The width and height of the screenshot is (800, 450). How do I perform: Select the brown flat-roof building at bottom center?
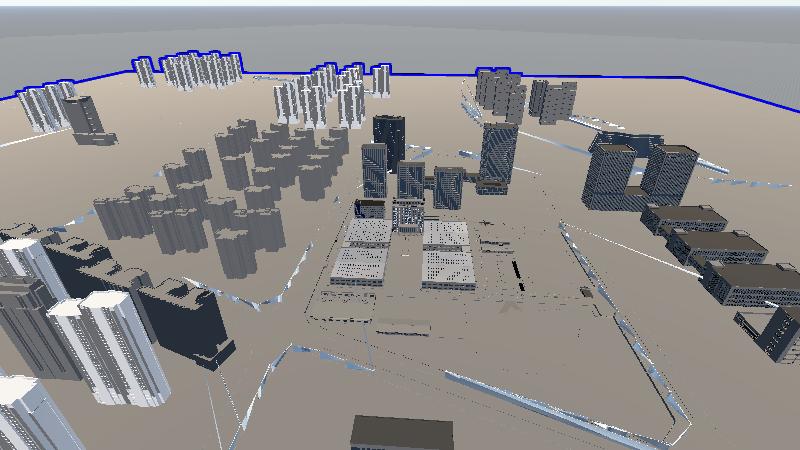pos(401,434)
